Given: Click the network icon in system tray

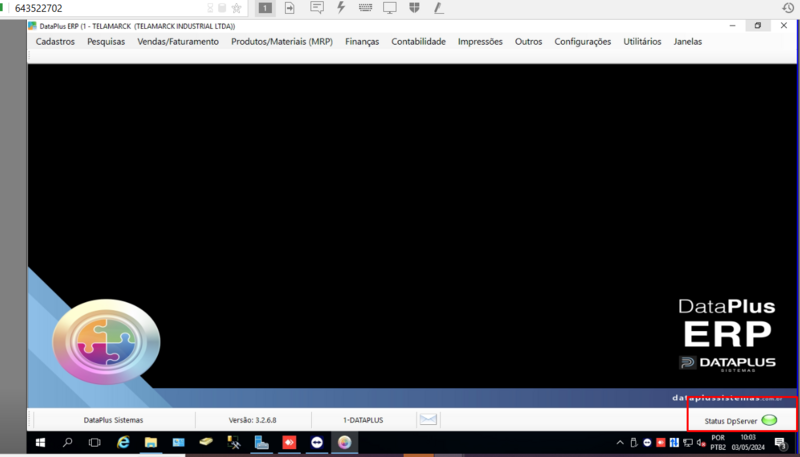Looking at the screenshot, I should 688,442.
